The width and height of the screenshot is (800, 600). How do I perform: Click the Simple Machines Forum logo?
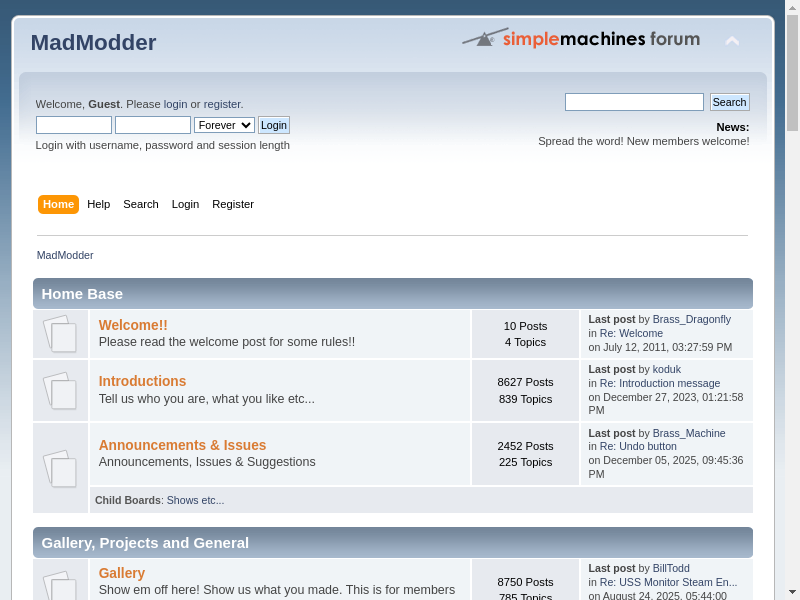pos(581,39)
